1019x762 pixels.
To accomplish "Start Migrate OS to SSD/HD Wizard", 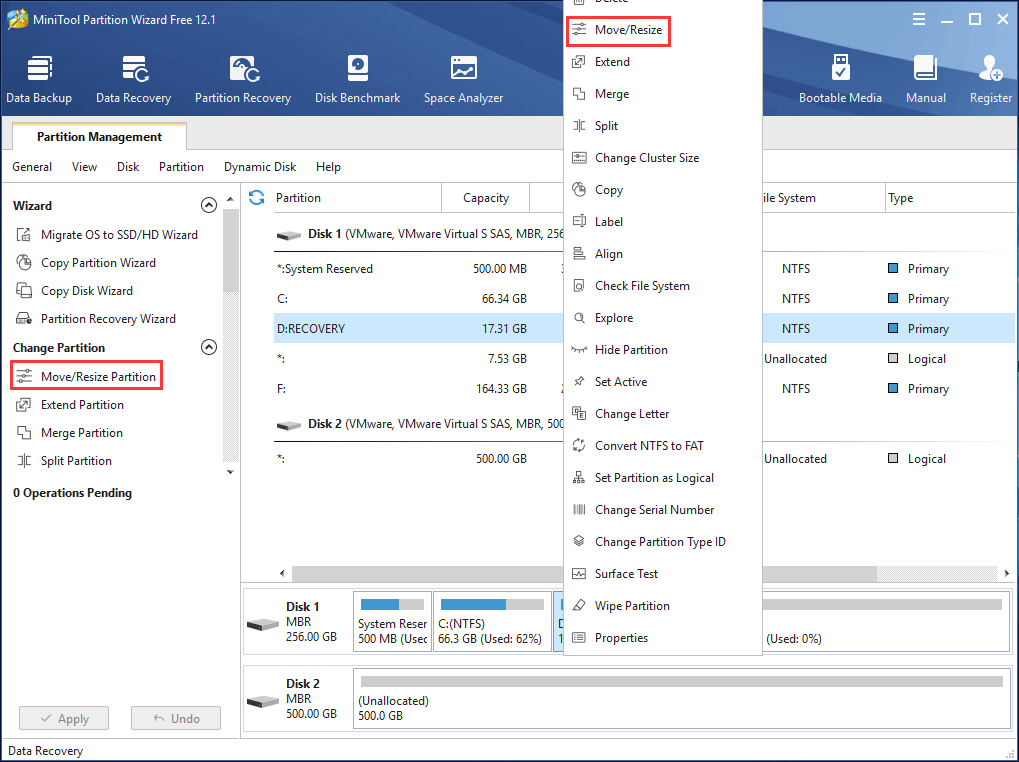I will click(107, 235).
